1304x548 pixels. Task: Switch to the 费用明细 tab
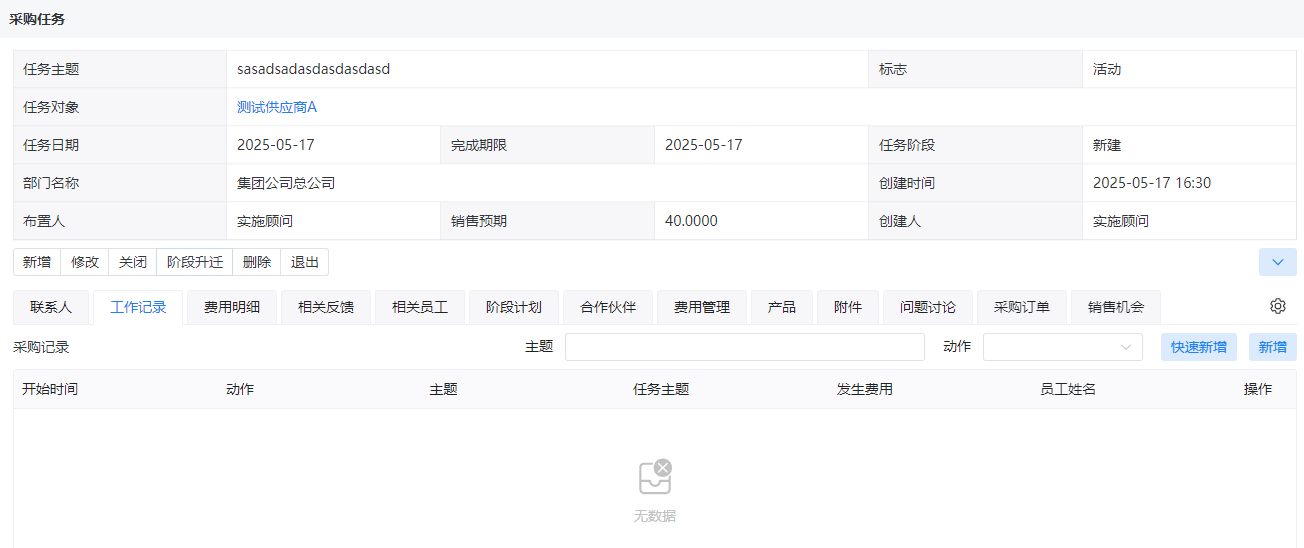click(x=232, y=307)
